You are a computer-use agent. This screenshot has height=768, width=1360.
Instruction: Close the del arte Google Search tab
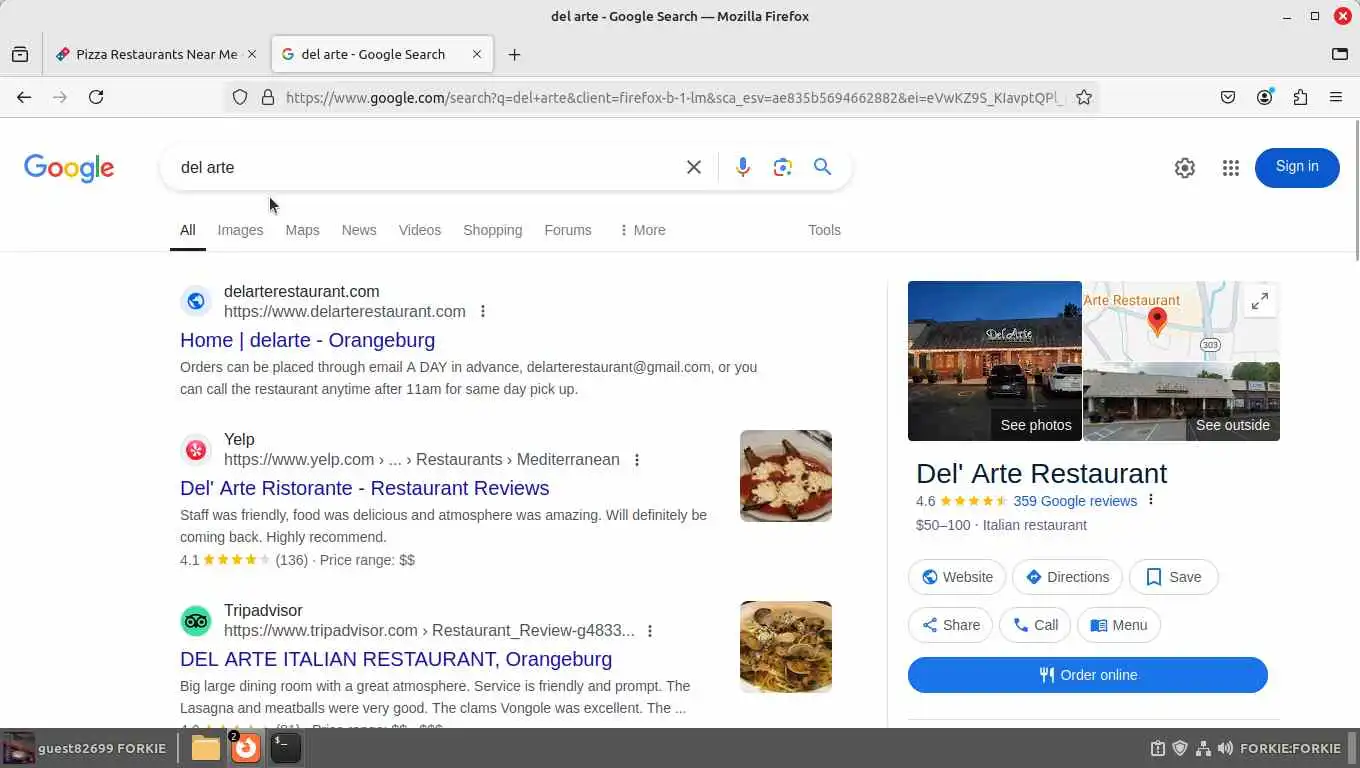point(477,54)
